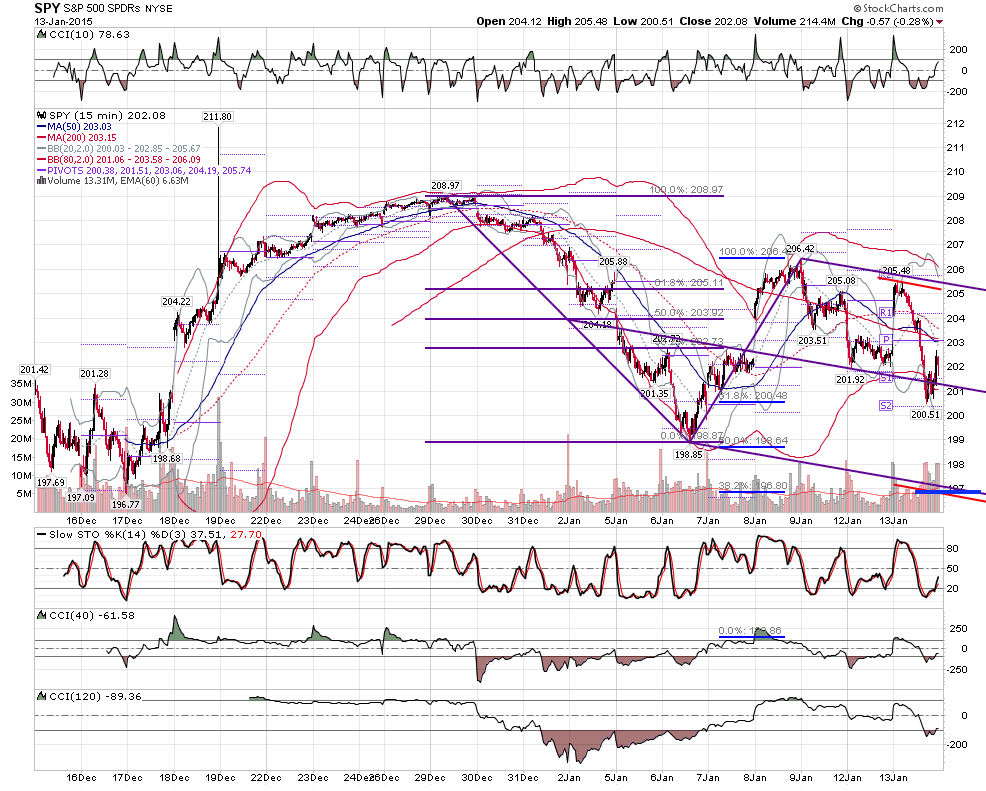
Task: Click the 201.92 price label on the chart
Action: (x=850, y=380)
